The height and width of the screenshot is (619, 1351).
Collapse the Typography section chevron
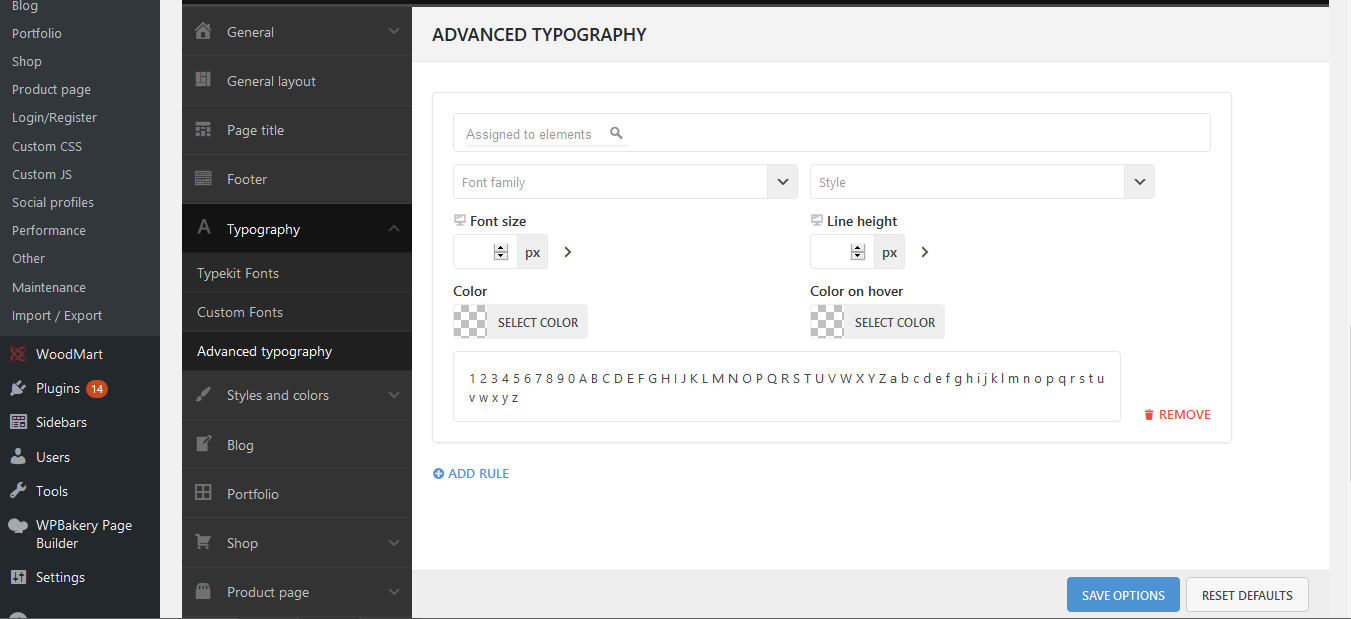coord(394,228)
